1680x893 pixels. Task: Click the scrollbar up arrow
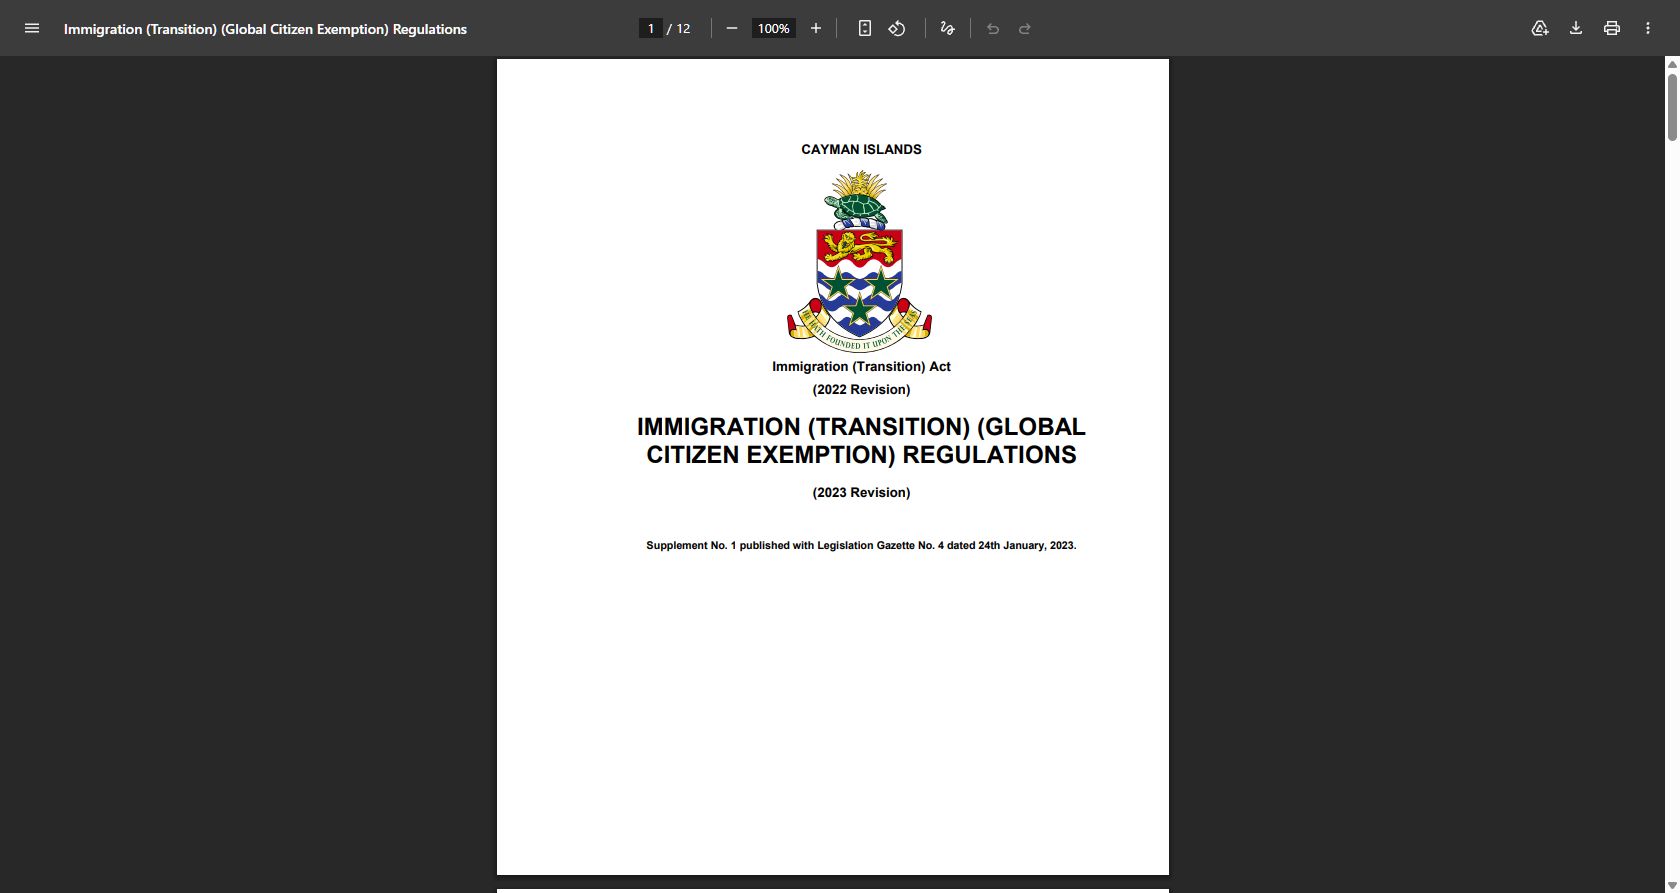pyautogui.click(x=1671, y=64)
